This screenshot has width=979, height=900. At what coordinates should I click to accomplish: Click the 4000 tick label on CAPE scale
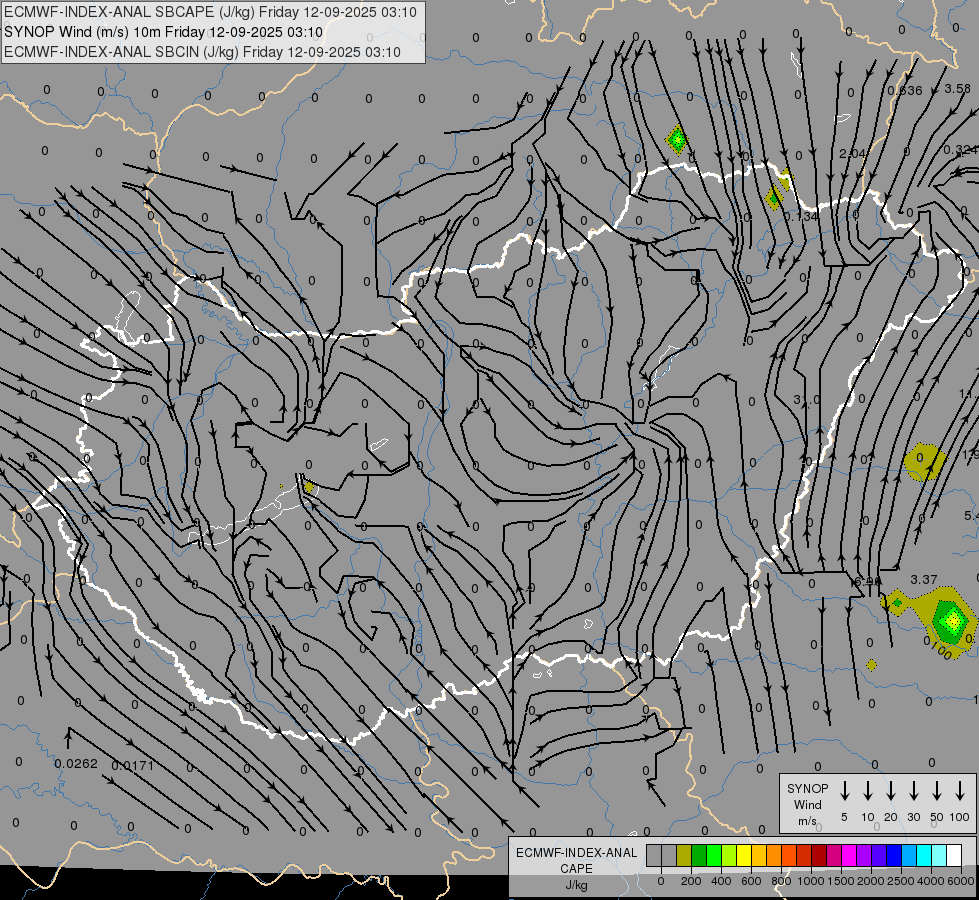tap(931, 881)
